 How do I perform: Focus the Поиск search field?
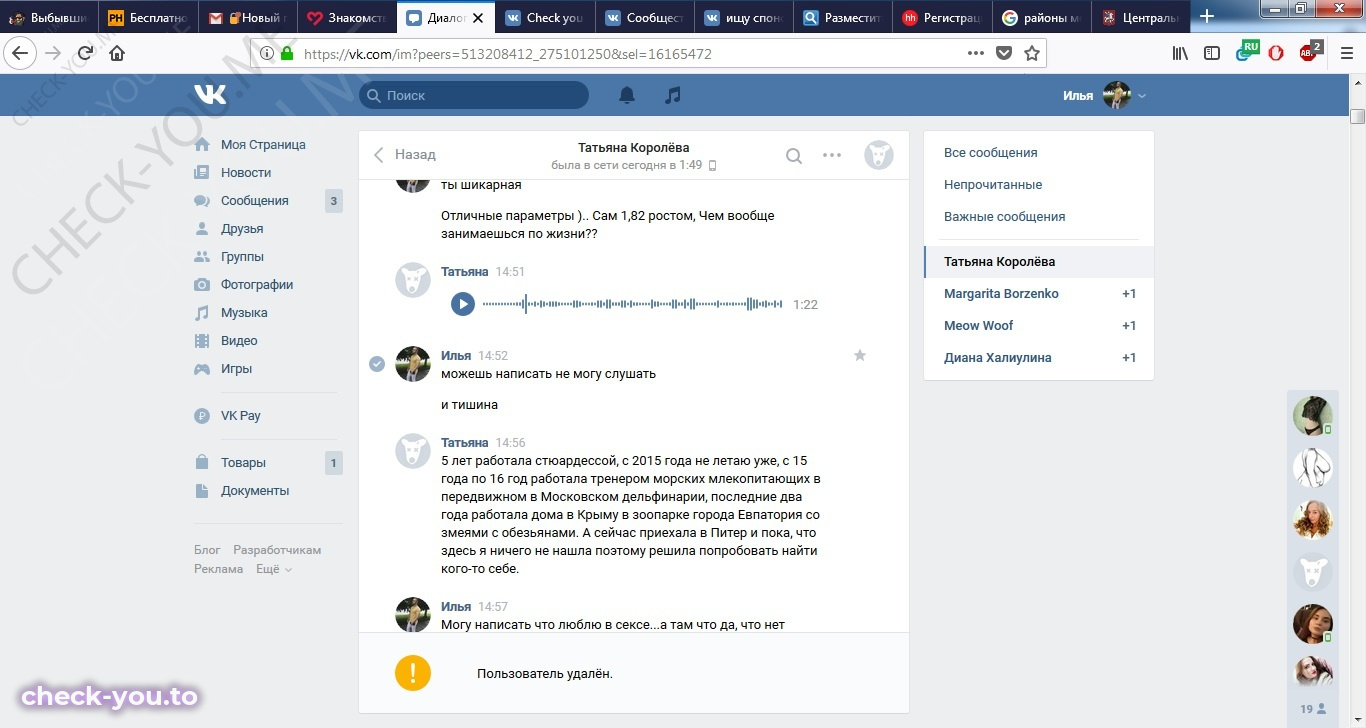474,95
